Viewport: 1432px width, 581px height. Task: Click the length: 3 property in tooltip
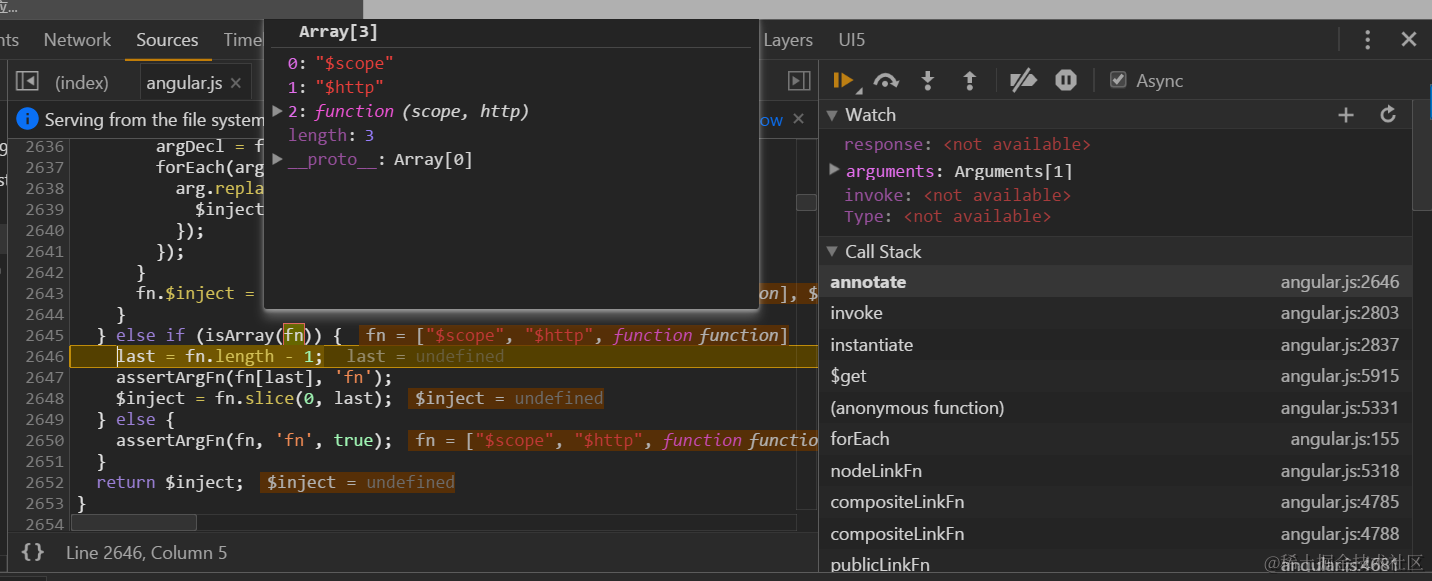pos(331,135)
